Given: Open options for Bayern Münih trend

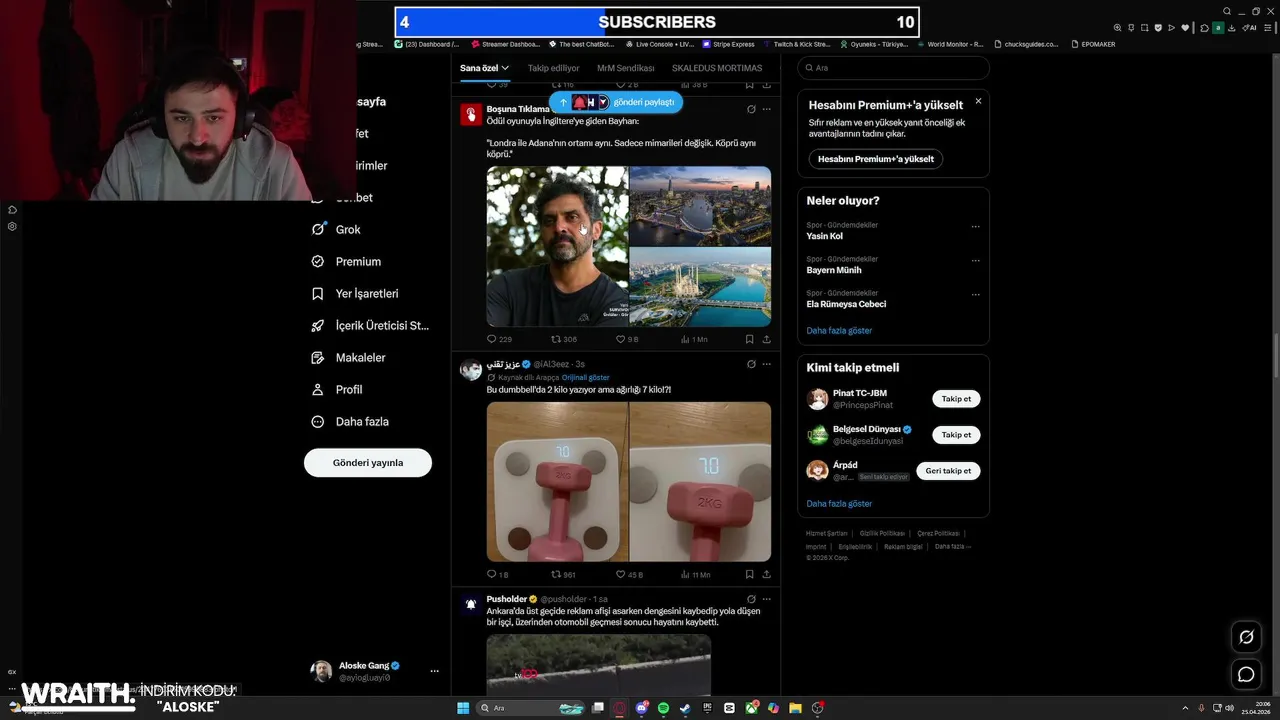Looking at the screenshot, I should (975, 261).
